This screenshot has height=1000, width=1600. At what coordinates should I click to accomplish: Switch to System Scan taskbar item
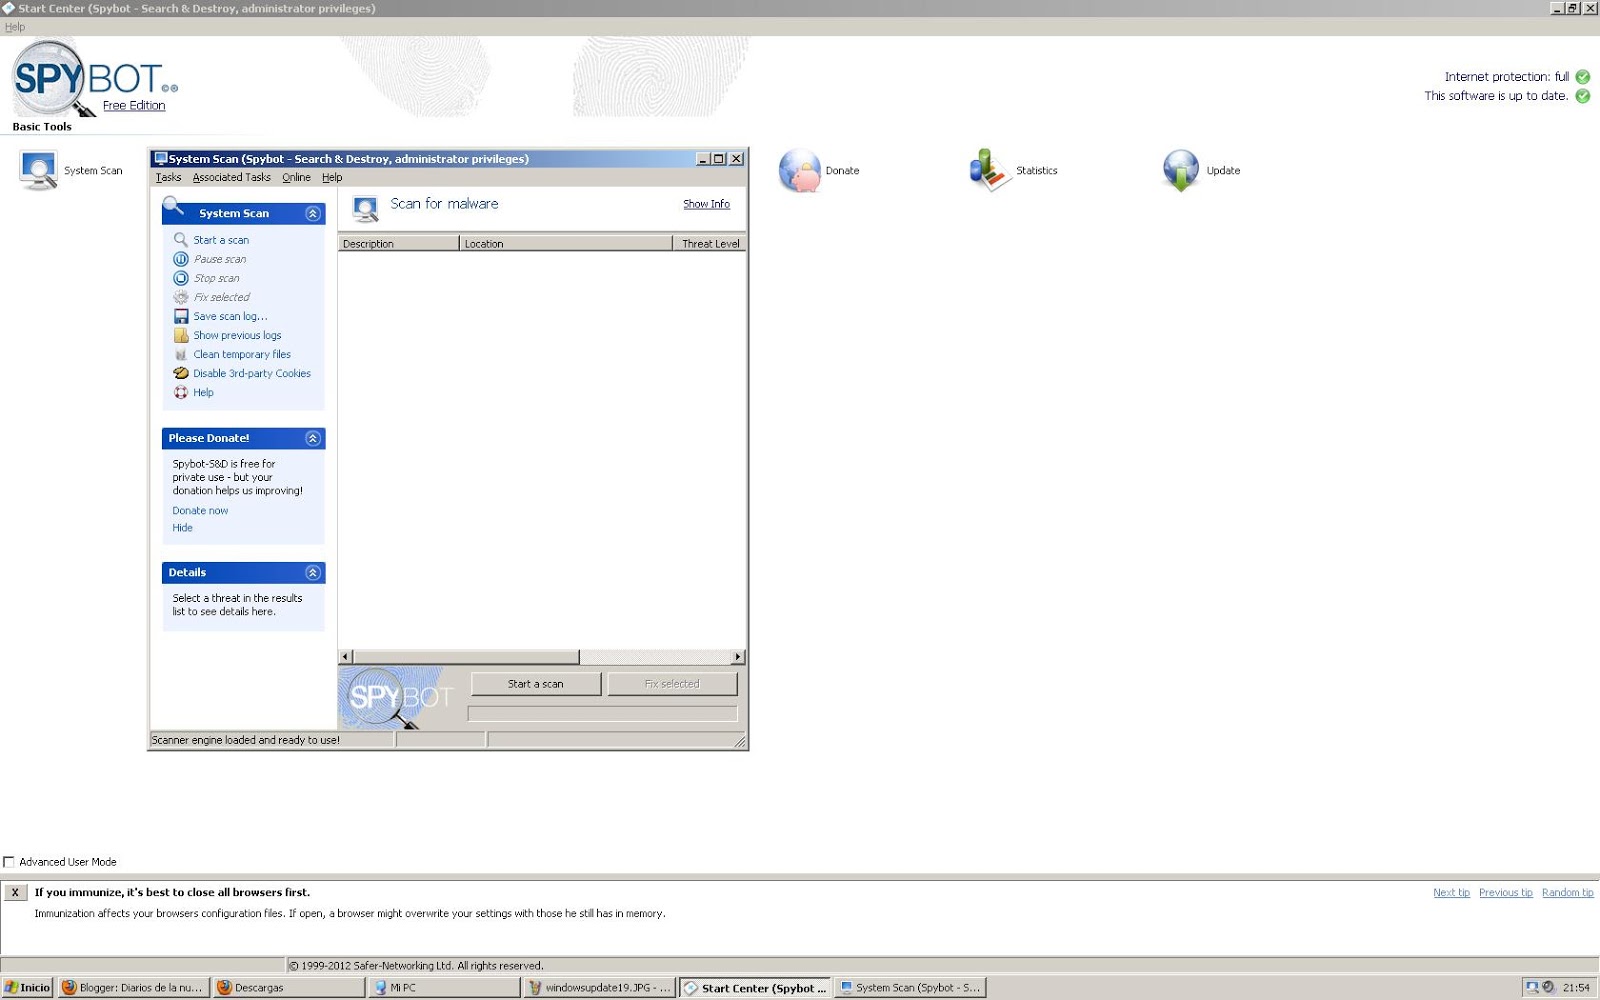910,987
